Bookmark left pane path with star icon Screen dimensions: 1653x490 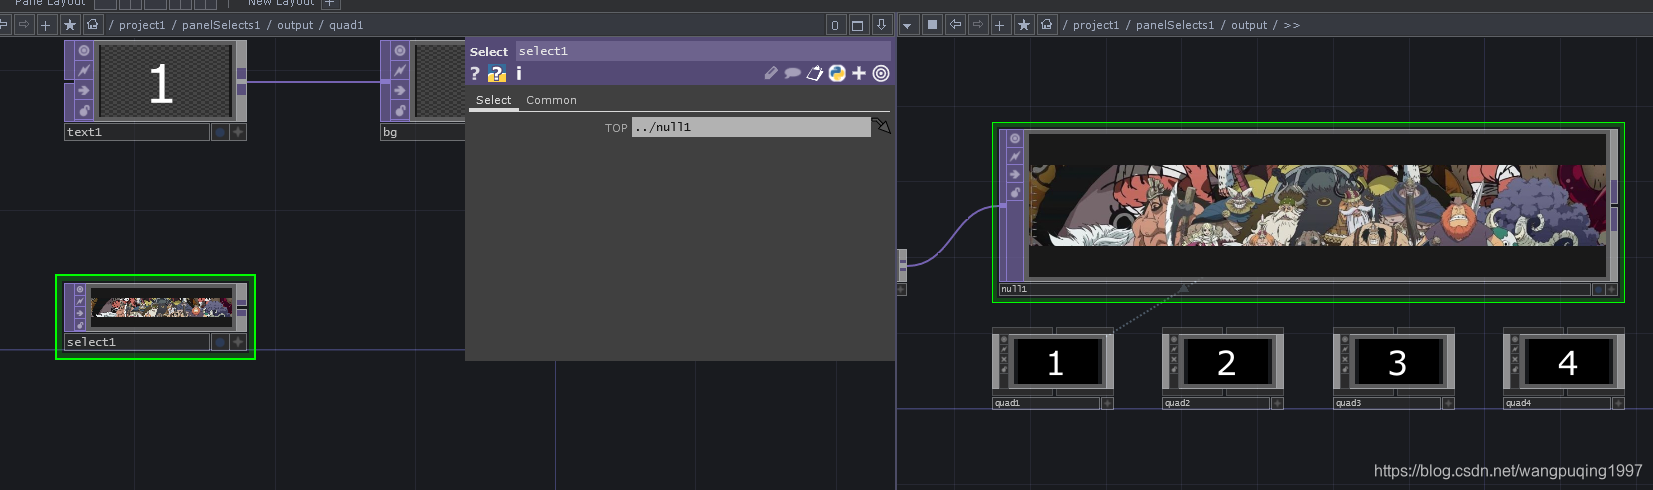69,25
